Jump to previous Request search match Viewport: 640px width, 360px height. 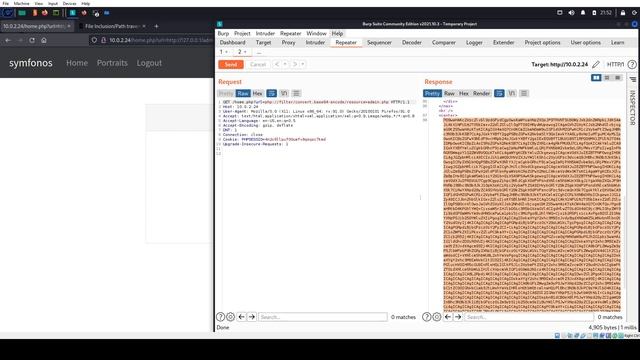tap(242, 317)
